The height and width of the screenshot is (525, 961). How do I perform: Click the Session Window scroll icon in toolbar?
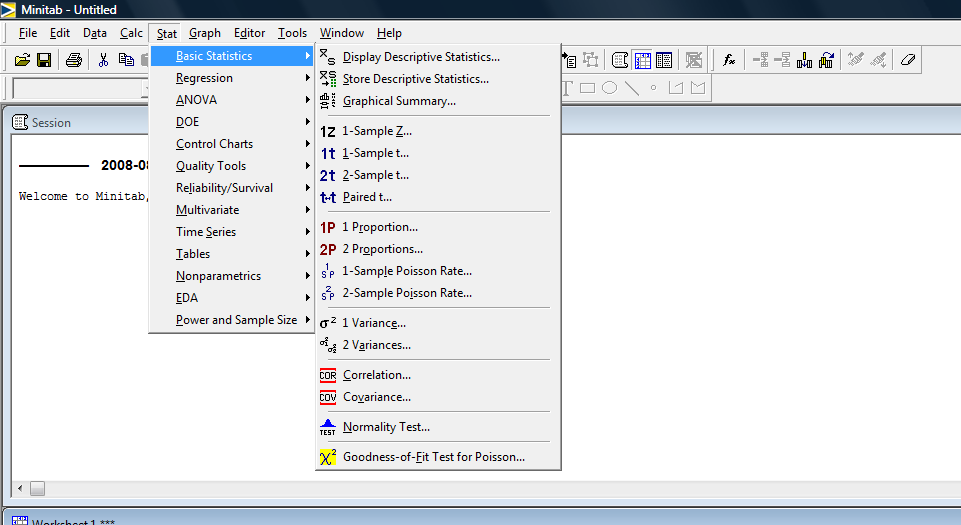coord(620,60)
